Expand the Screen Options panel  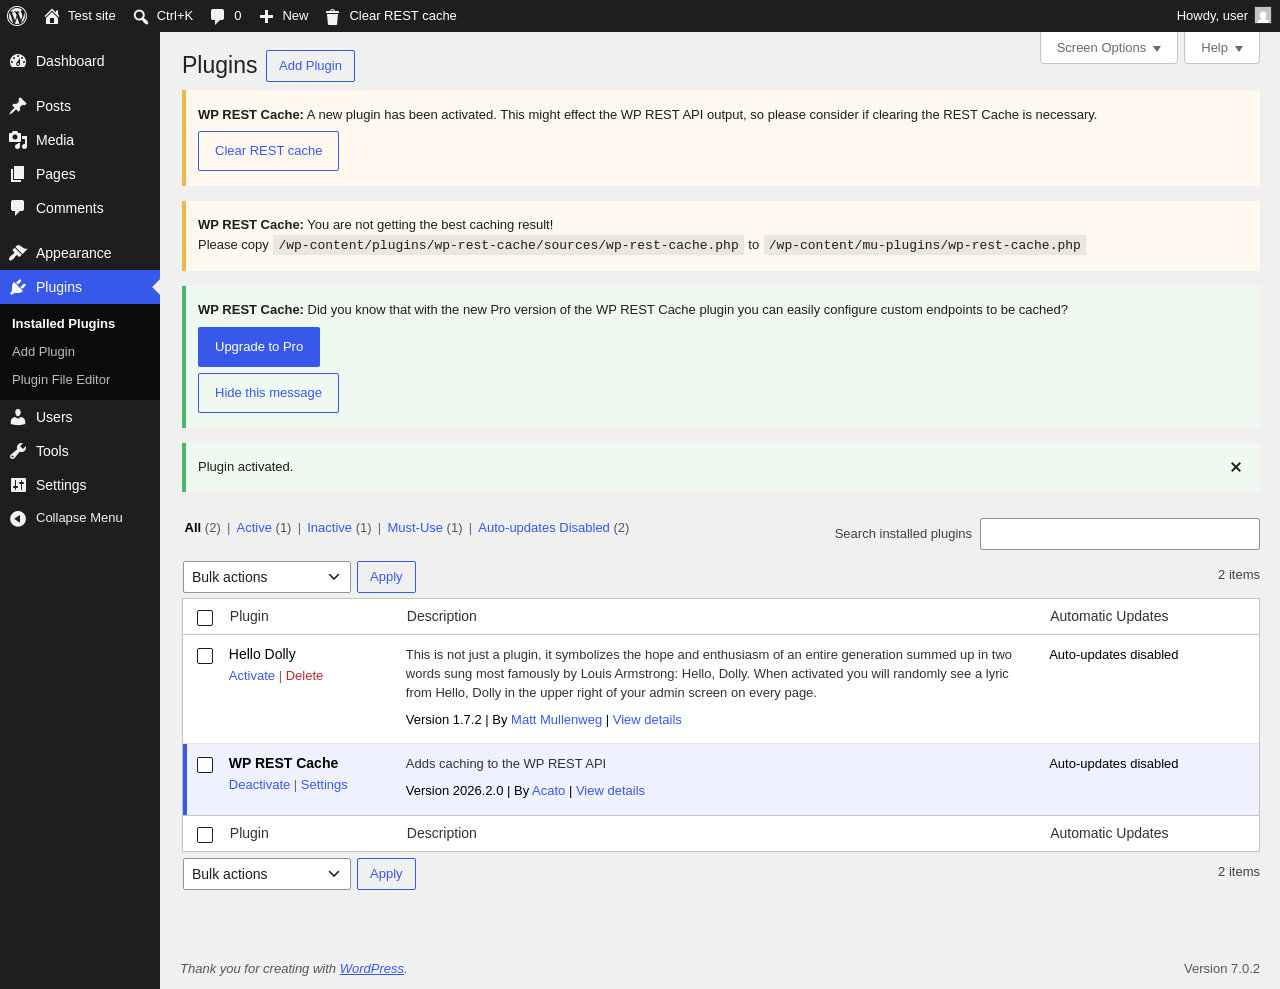[1109, 48]
